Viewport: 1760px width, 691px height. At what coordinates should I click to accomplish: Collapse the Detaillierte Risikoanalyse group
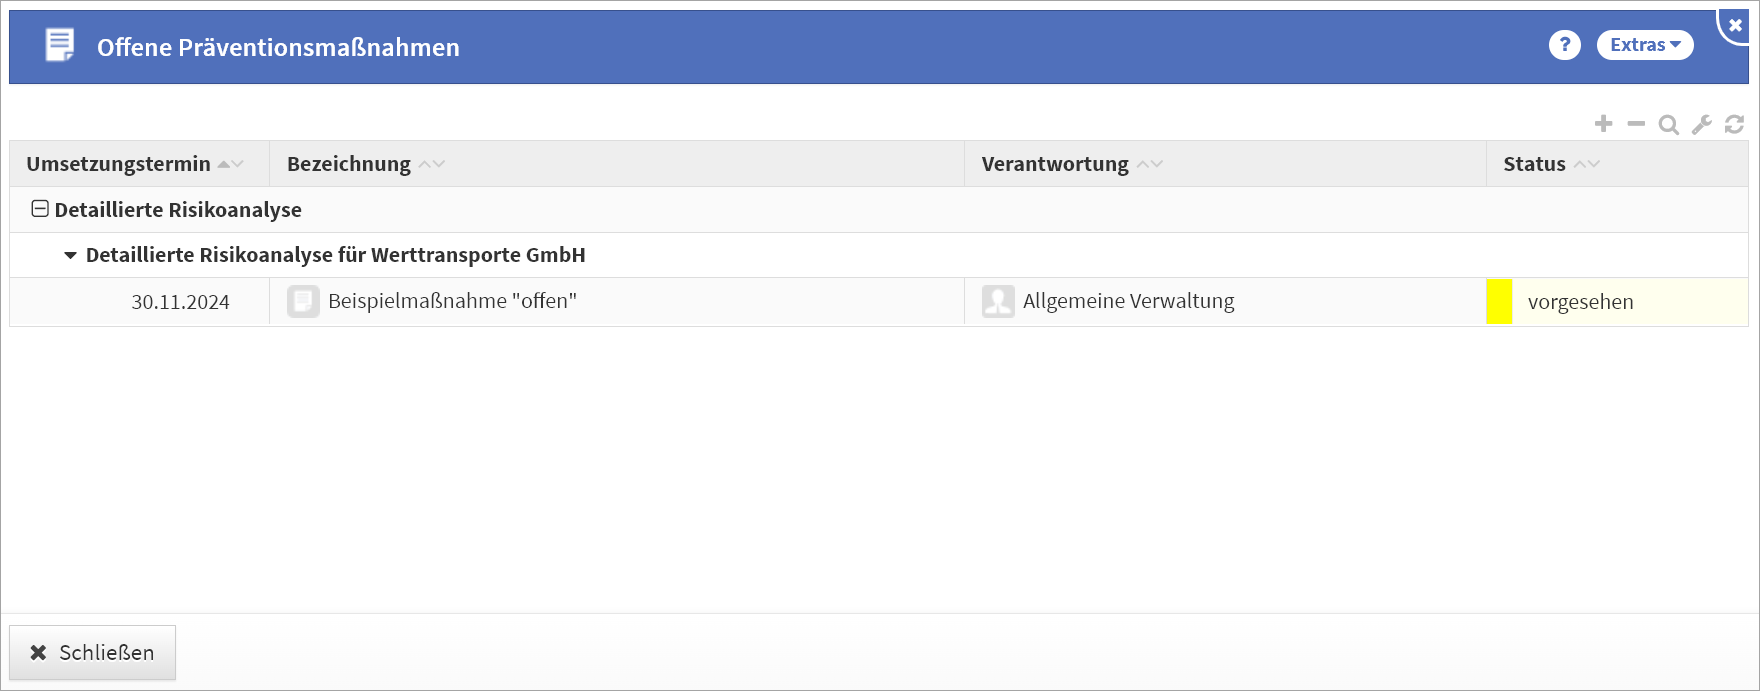40,209
